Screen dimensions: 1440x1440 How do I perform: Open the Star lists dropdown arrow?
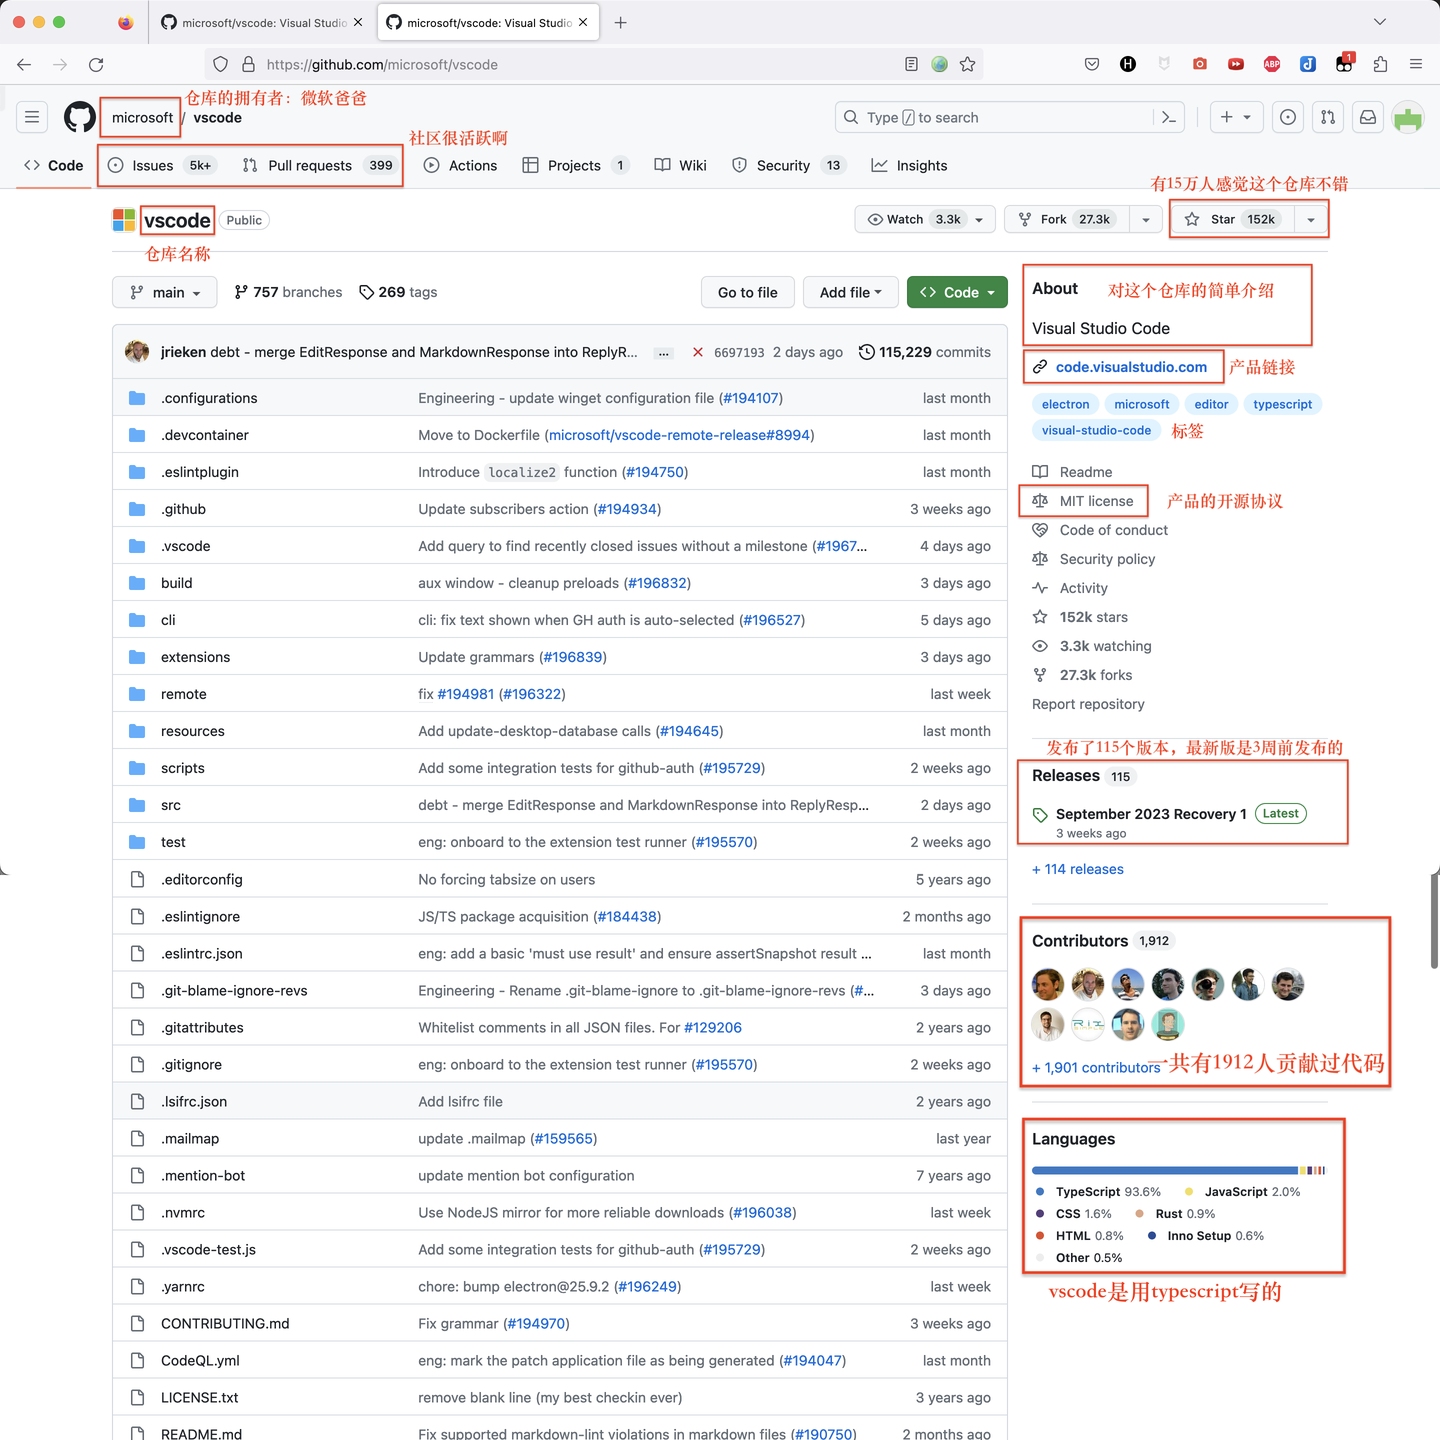[x=1310, y=219]
